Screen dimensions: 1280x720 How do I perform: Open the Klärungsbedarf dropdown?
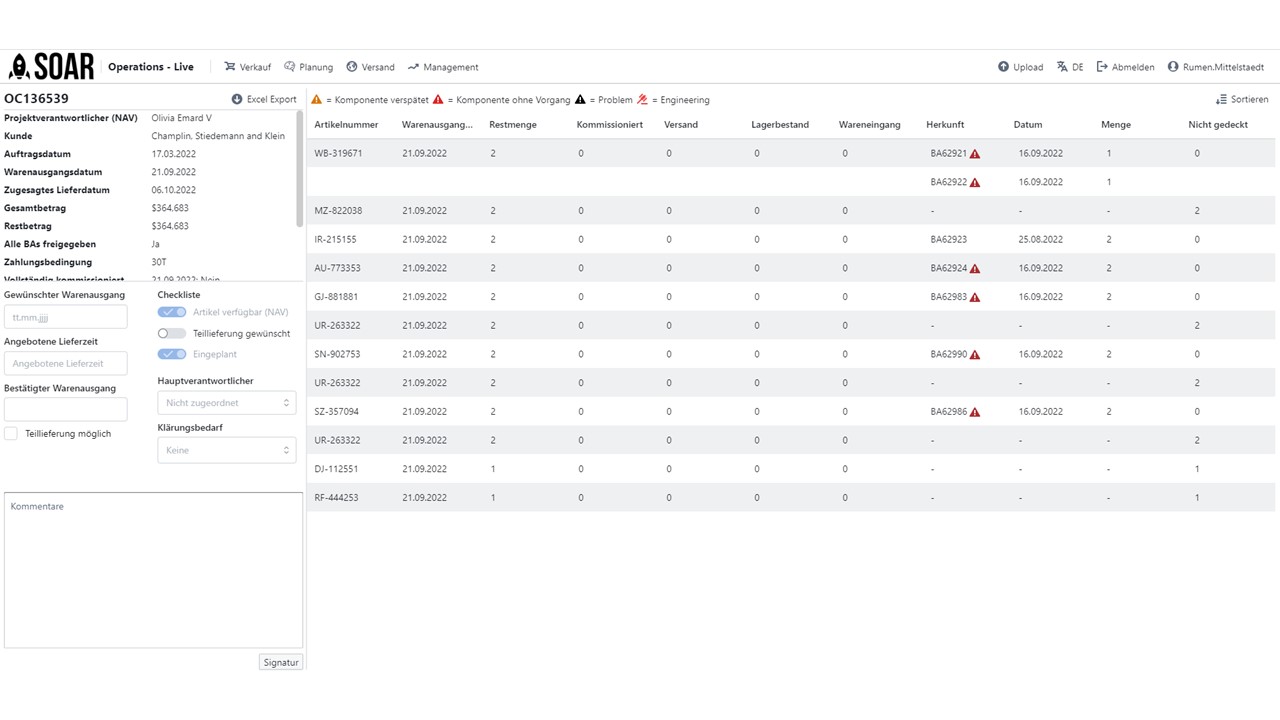227,450
